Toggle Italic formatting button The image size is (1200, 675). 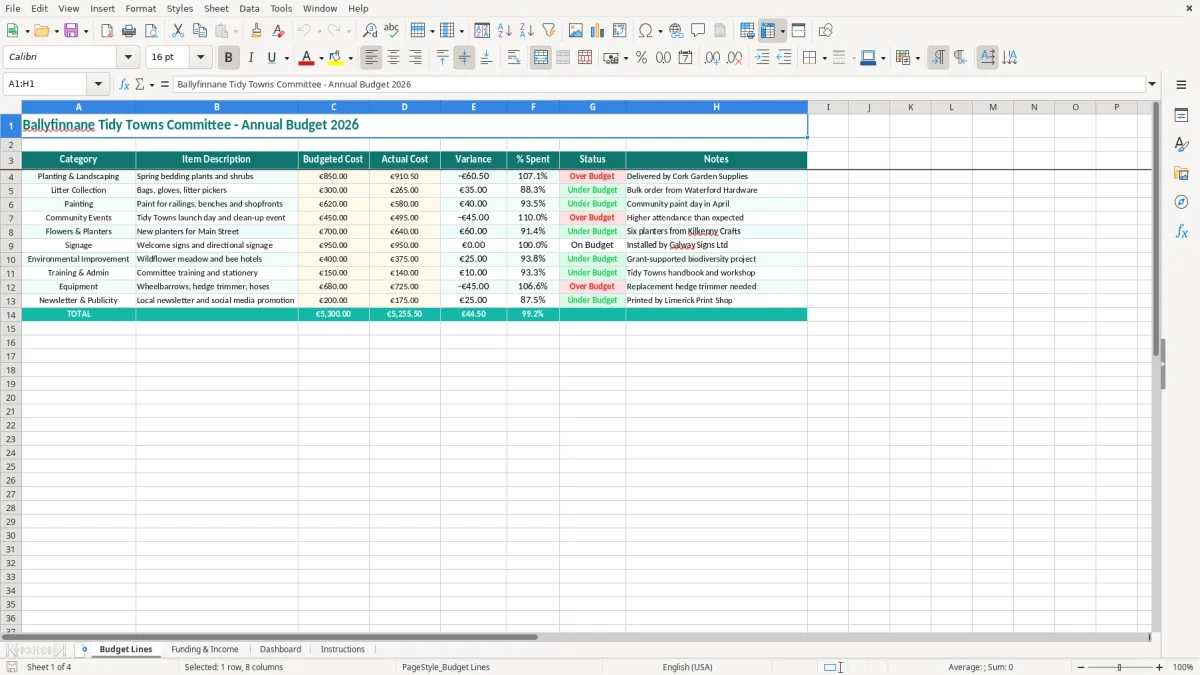[x=251, y=58]
